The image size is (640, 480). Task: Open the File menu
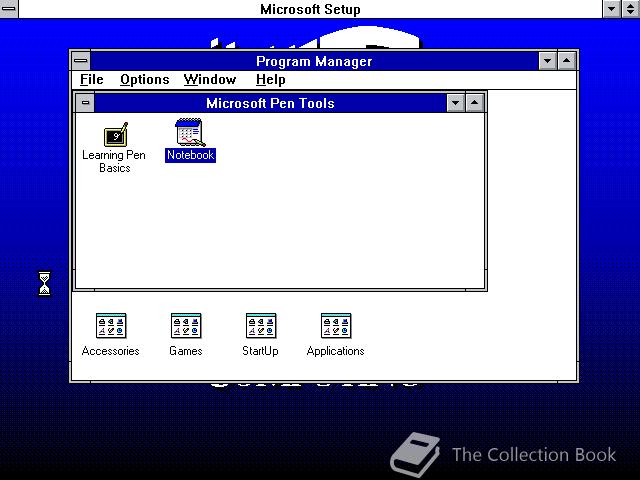tap(91, 80)
